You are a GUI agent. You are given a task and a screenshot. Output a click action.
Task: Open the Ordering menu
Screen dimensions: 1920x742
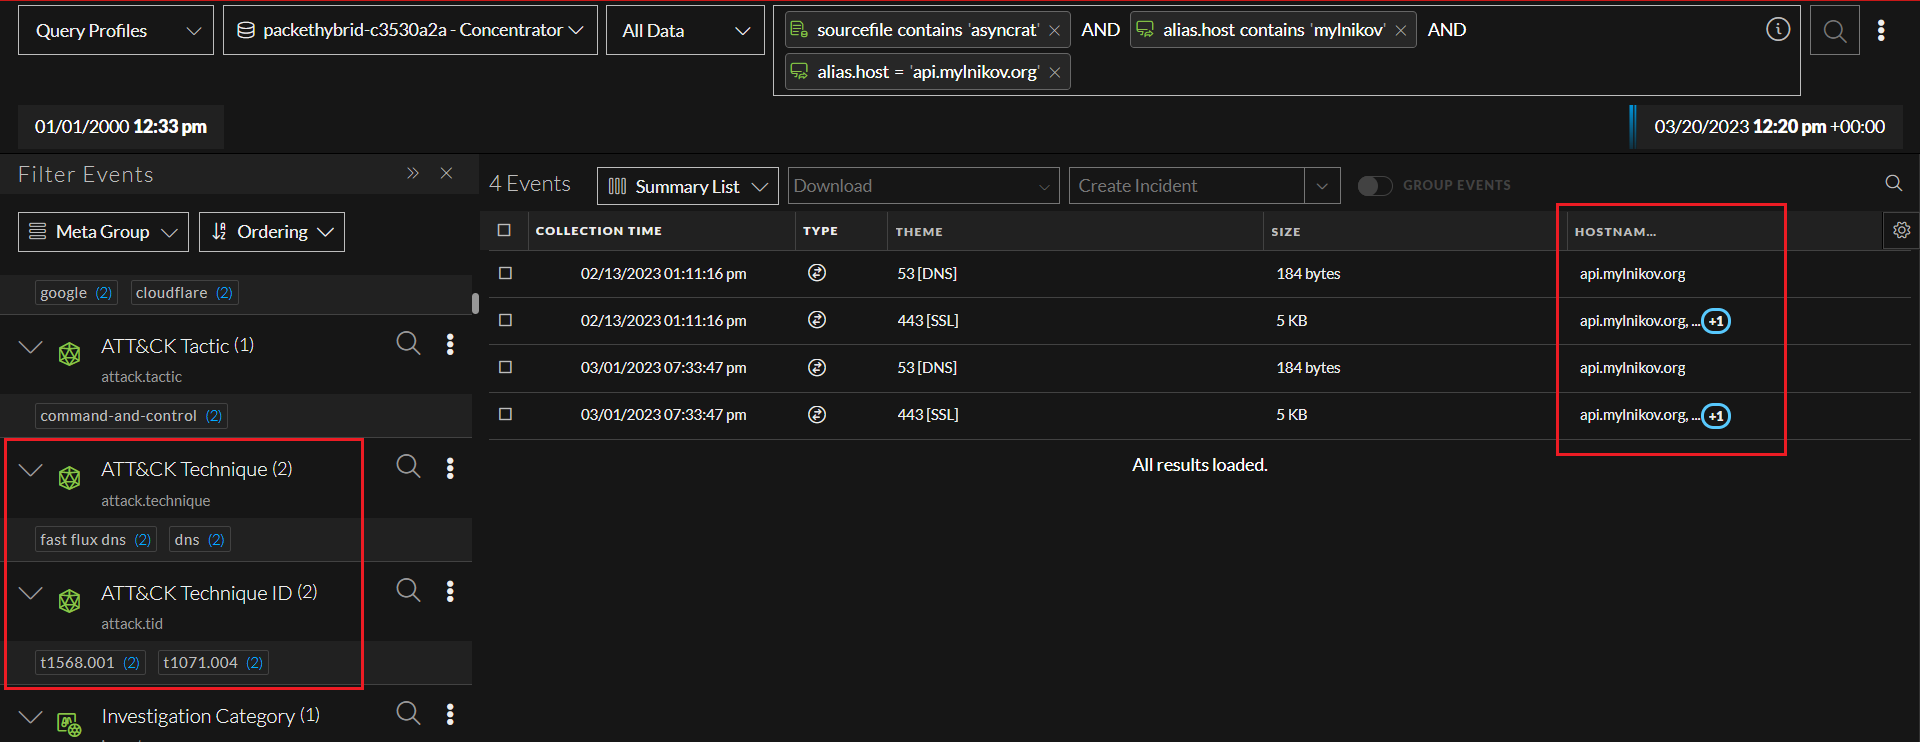(272, 232)
